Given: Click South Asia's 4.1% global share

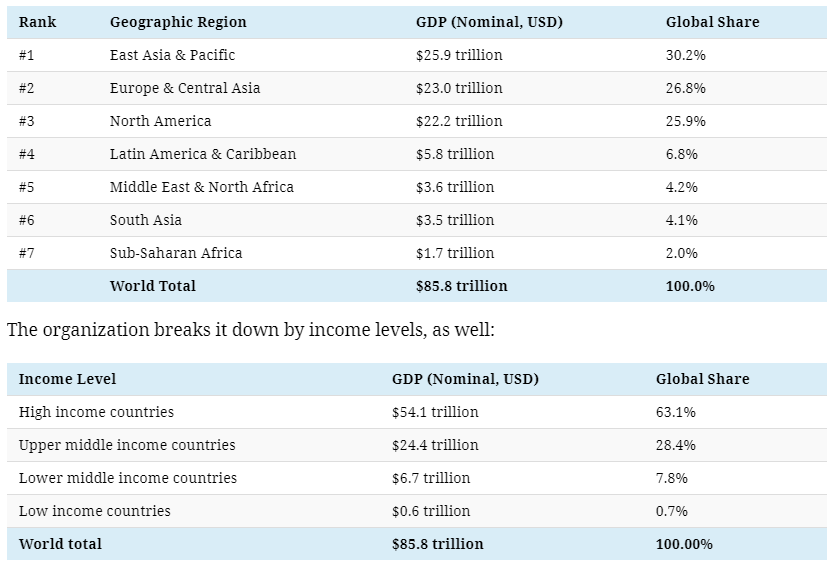Looking at the screenshot, I should click(x=682, y=220).
